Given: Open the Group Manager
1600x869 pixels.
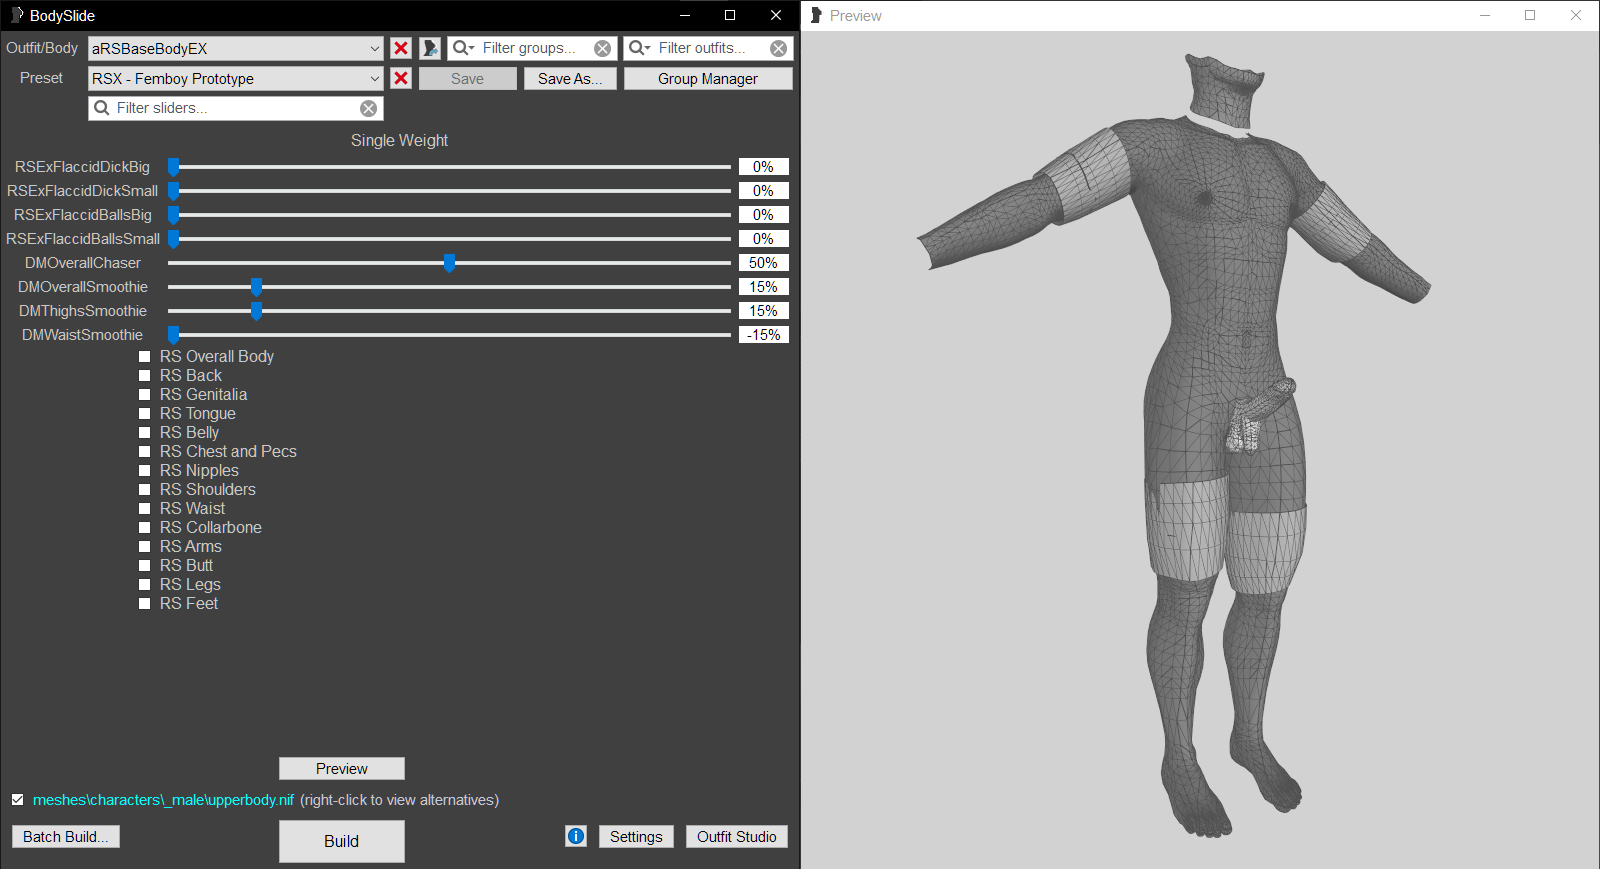Looking at the screenshot, I should [x=708, y=79].
